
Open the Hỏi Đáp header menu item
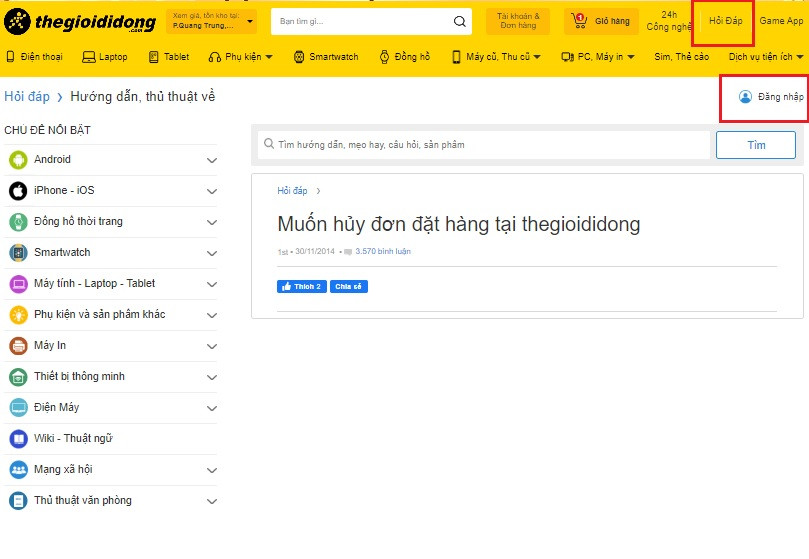[x=725, y=21]
